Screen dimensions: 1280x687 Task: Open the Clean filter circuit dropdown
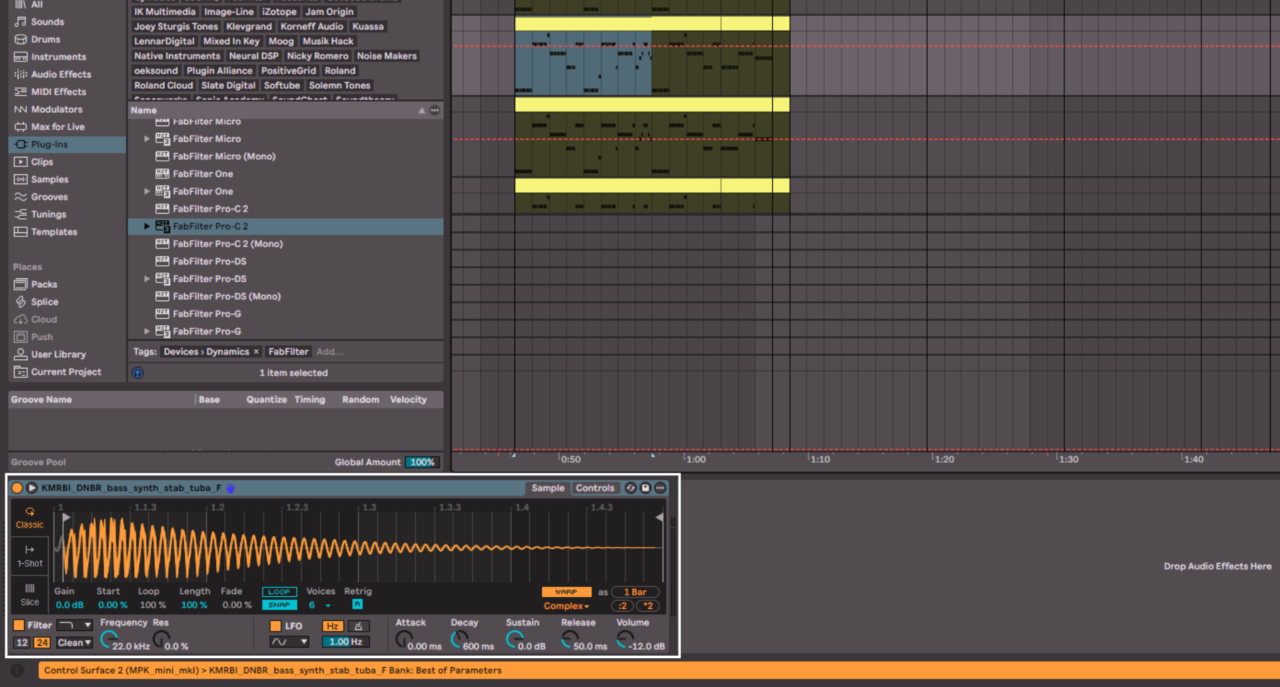75,643
